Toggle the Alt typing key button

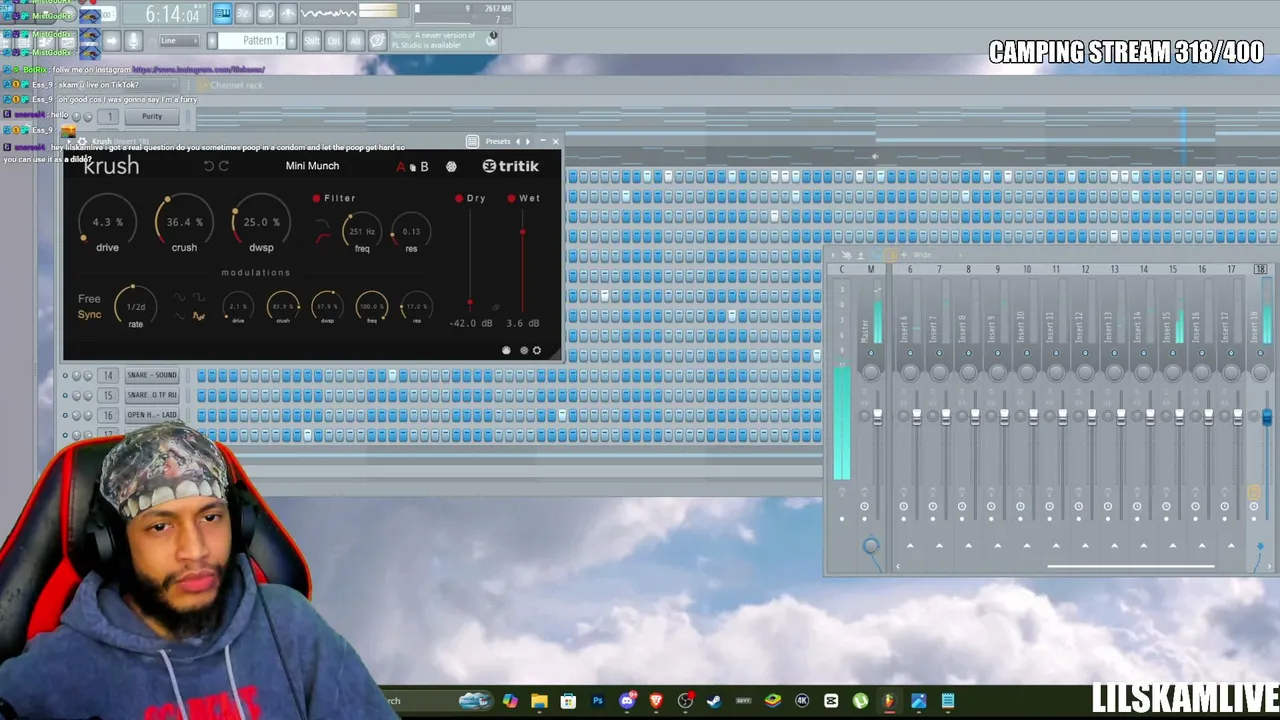pos(356,41)
